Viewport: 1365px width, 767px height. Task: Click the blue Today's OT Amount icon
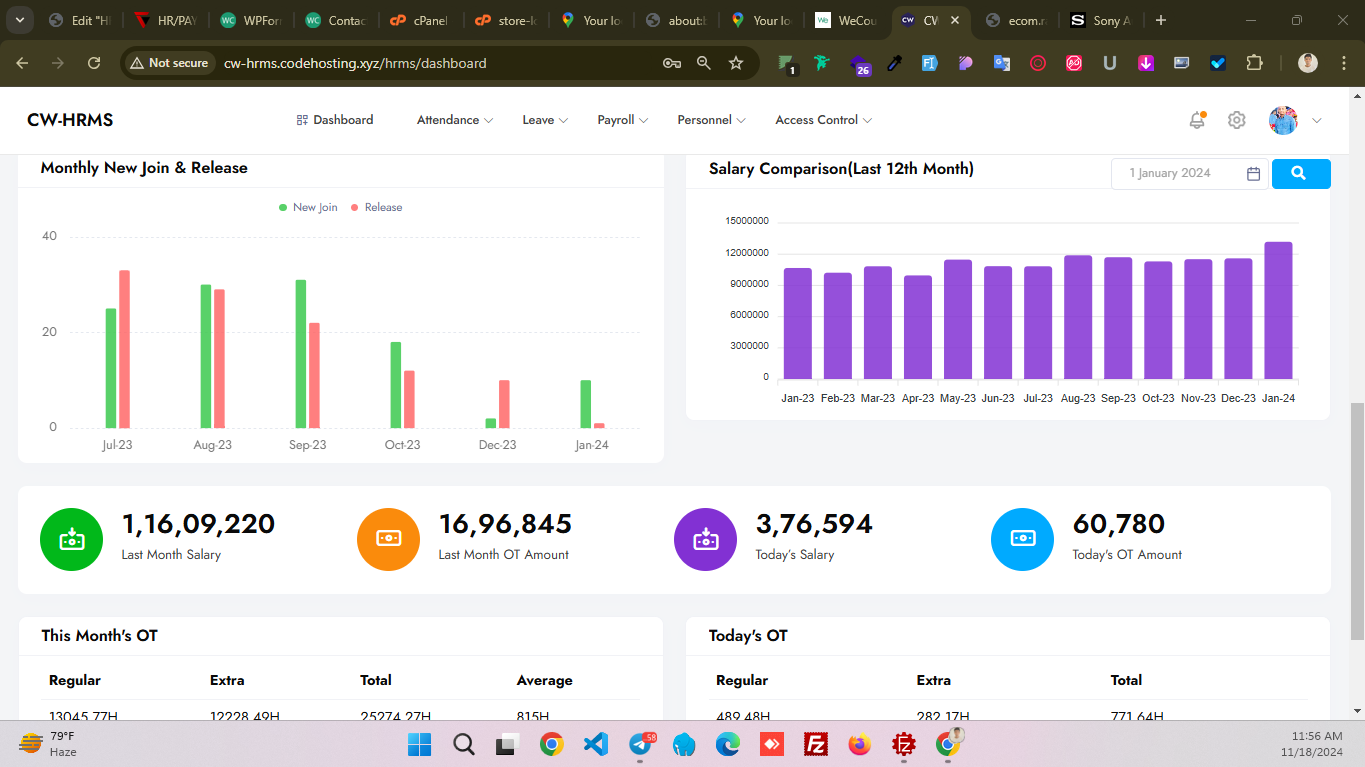click(1022, 539)
